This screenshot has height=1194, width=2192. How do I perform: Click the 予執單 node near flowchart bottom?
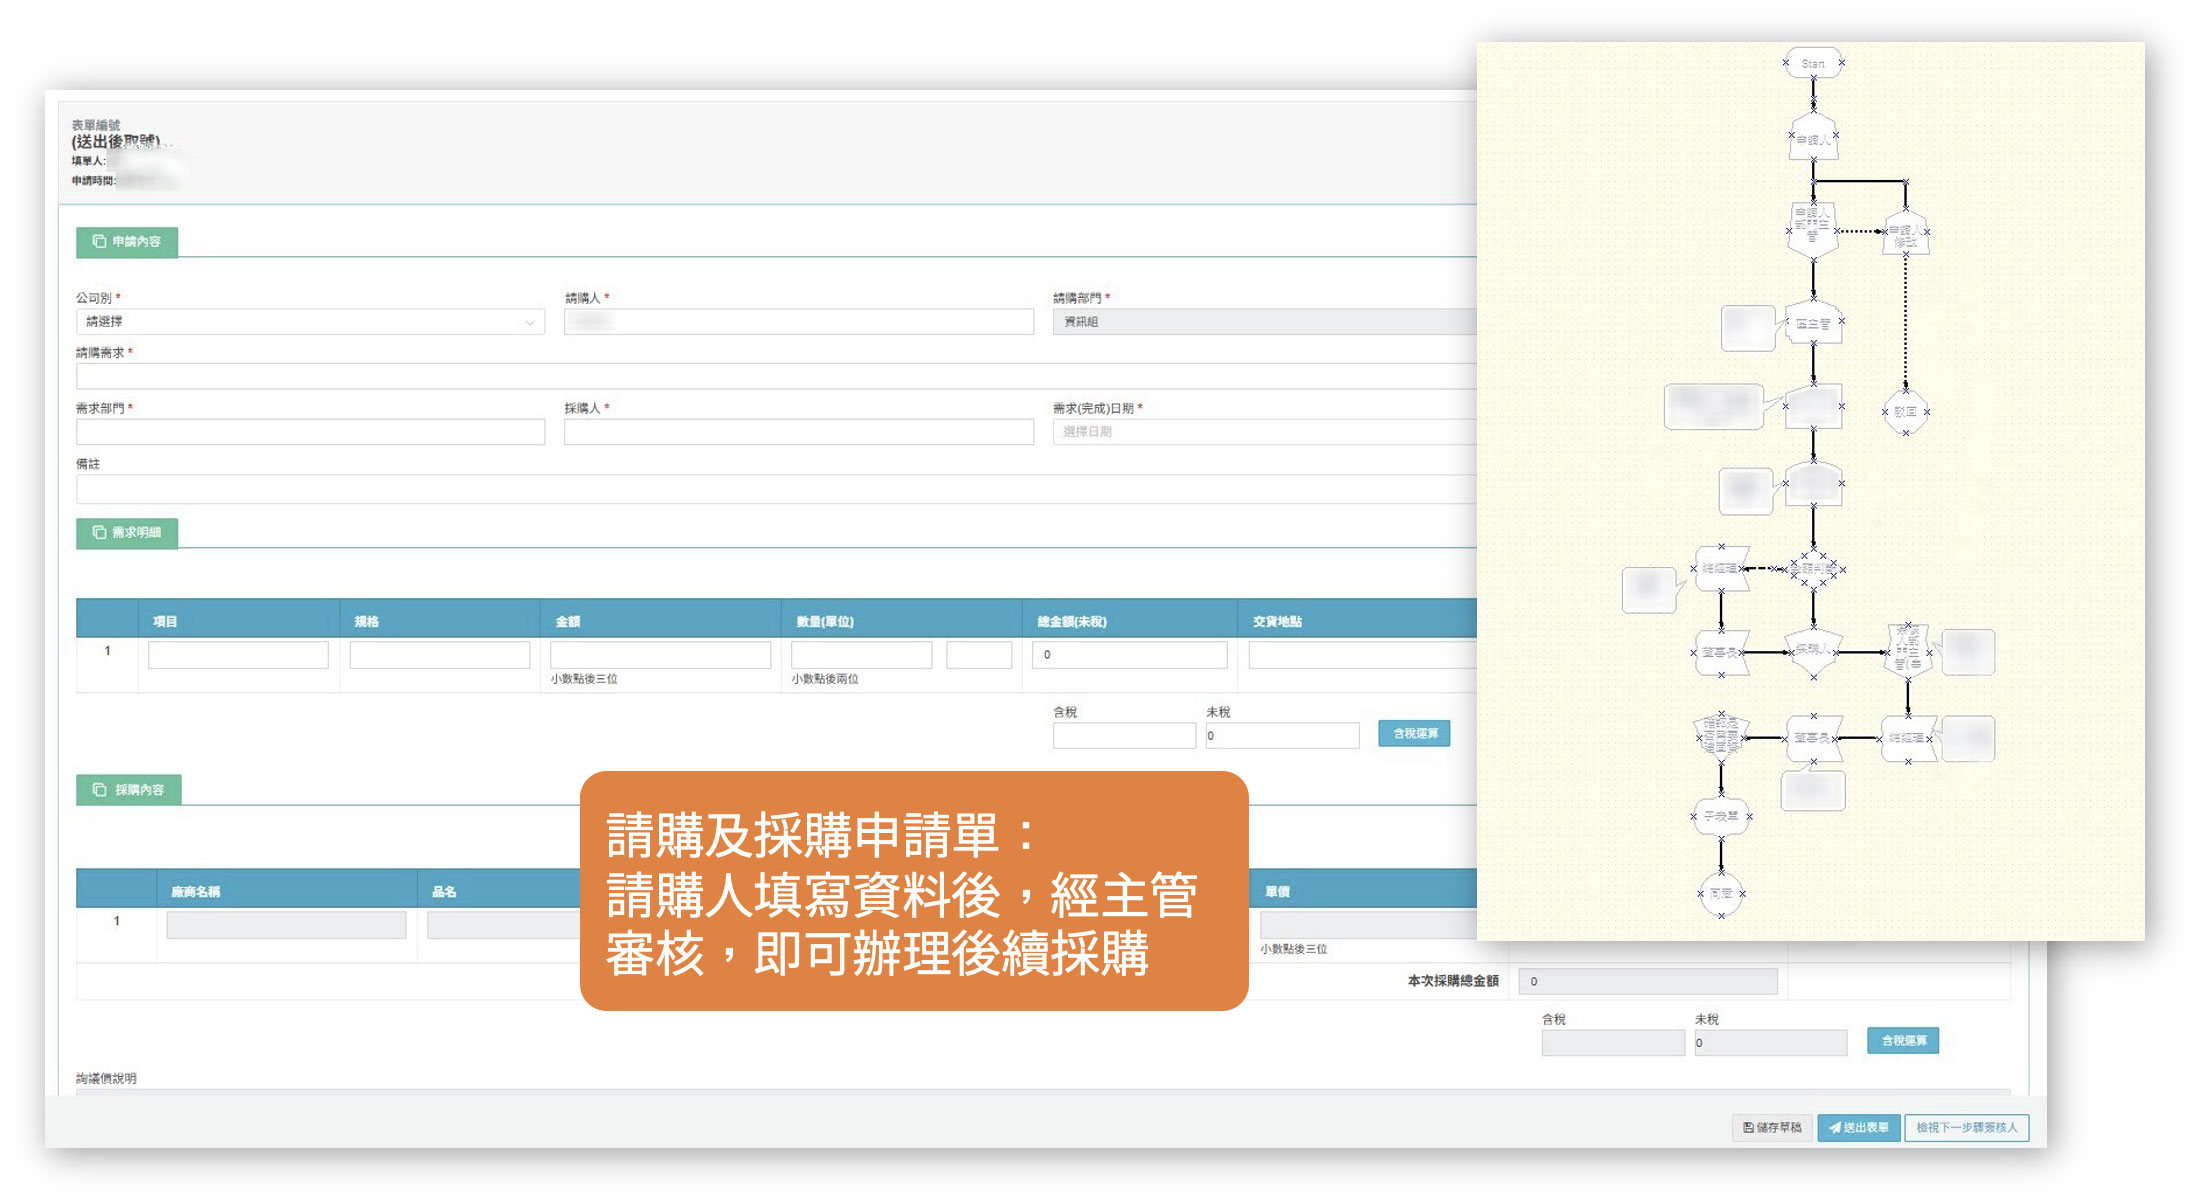point(1720,816)
